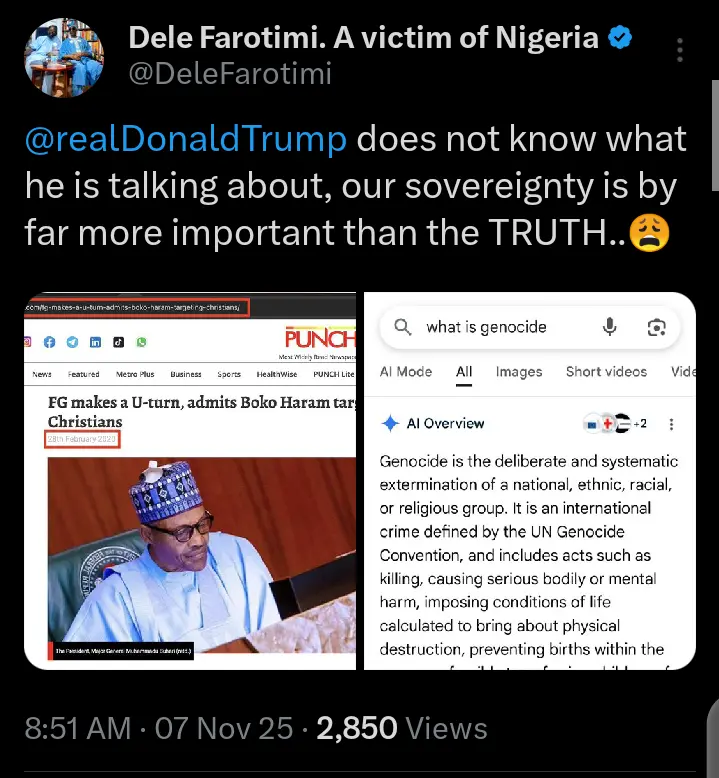The image size is (719, 778).
Task: Click the Metro Plus menu item
Action: point(134,374)
